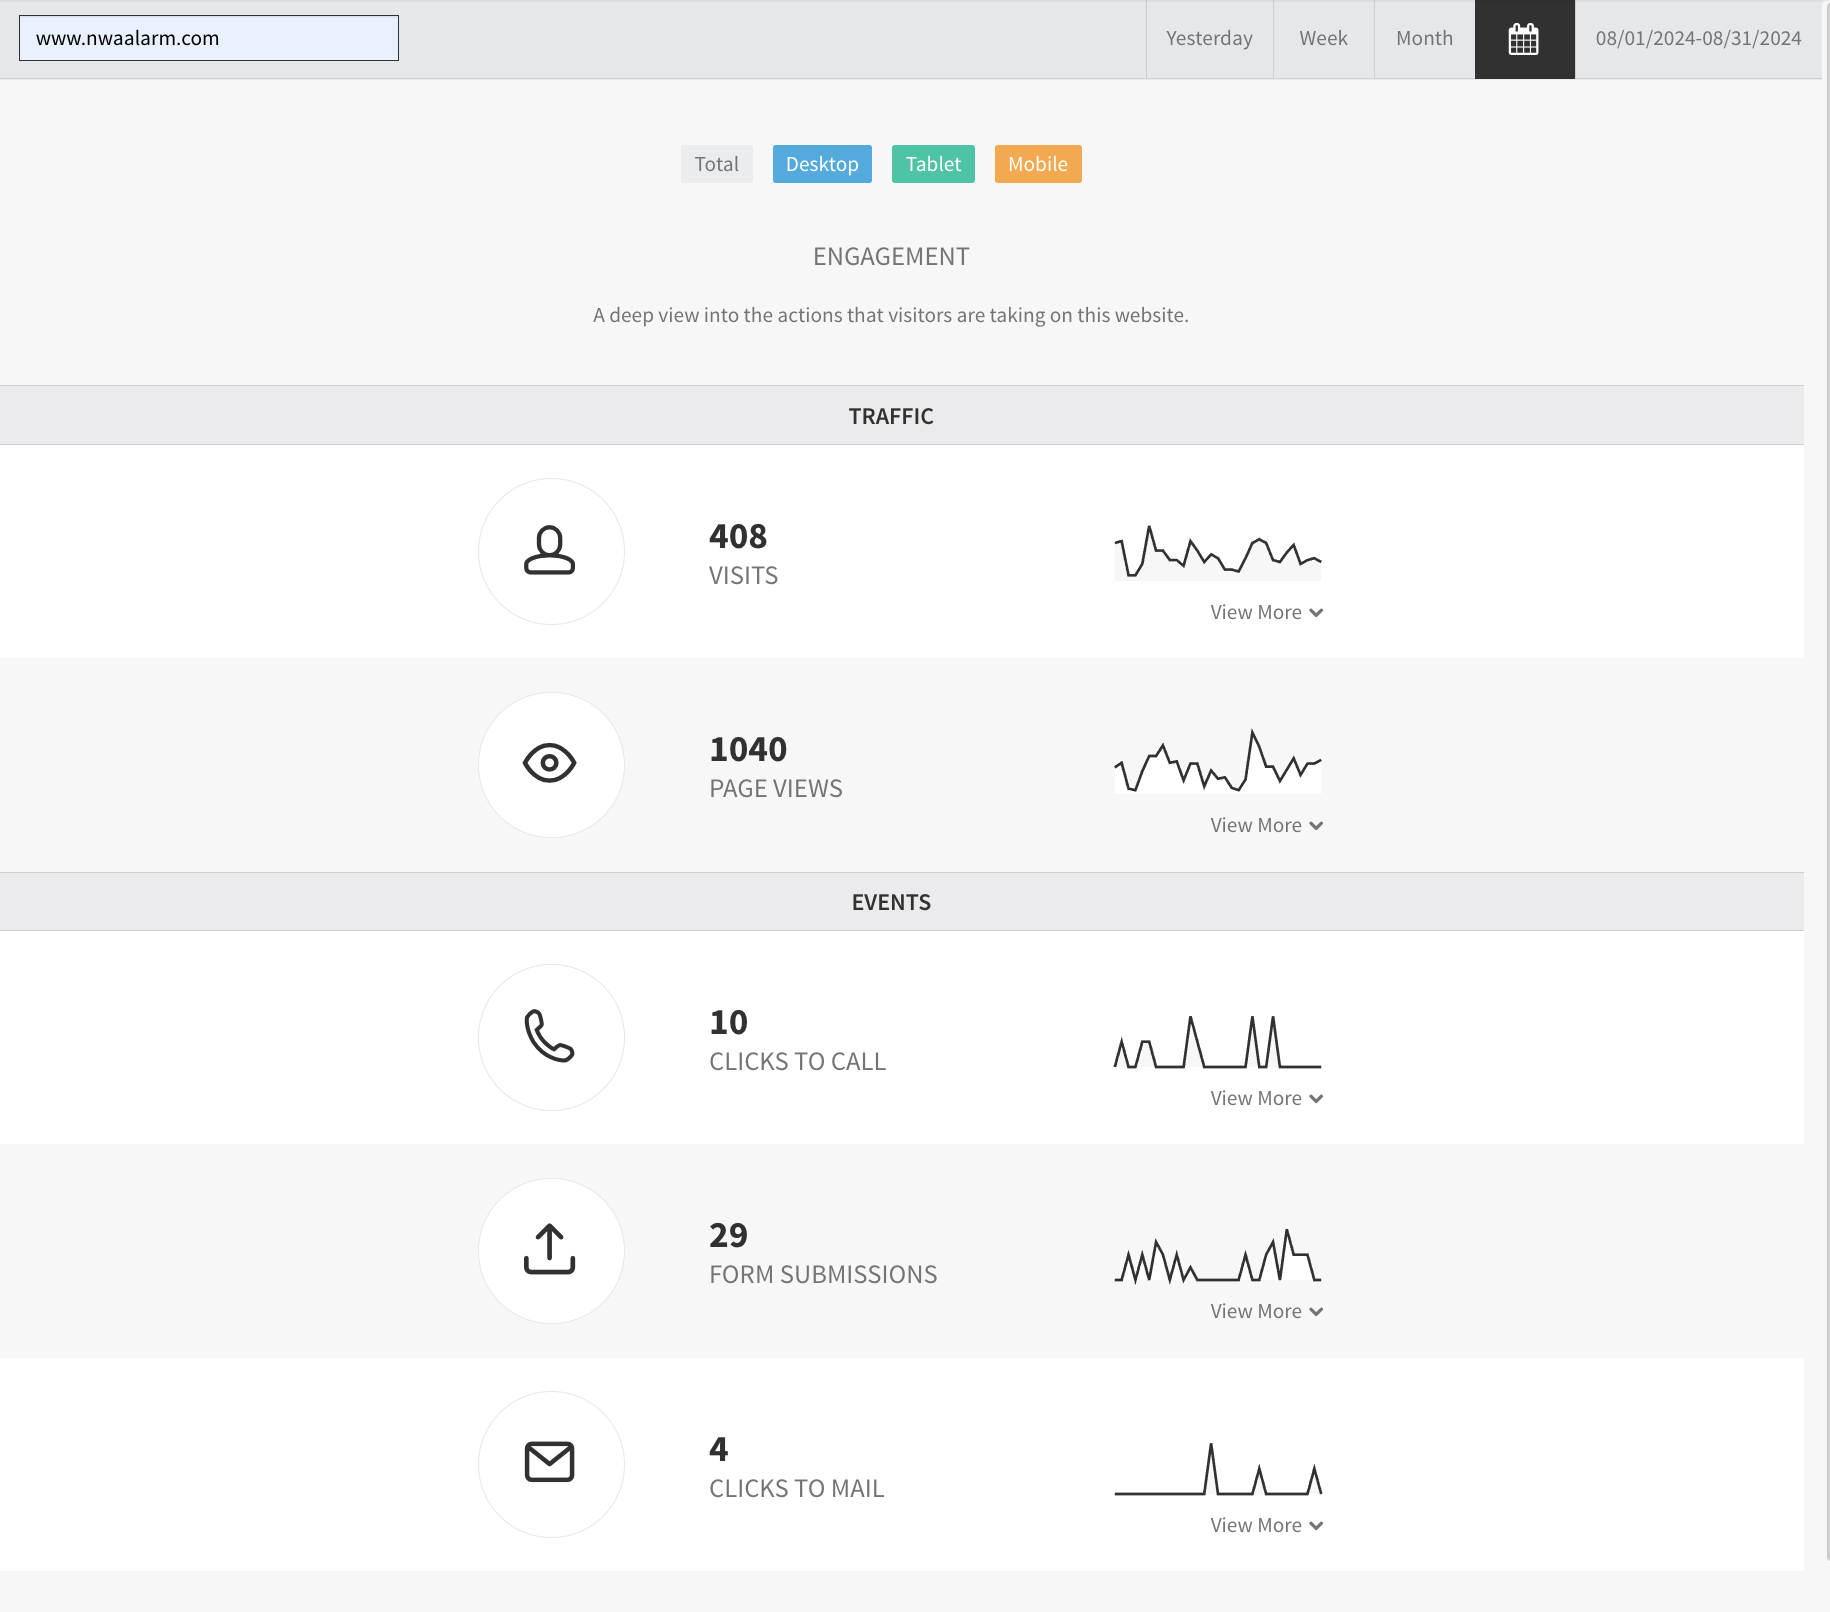The height and width of the screenshot is (1612, 1830).
Task: Select the Total filter button
Action: click(717, 164)
